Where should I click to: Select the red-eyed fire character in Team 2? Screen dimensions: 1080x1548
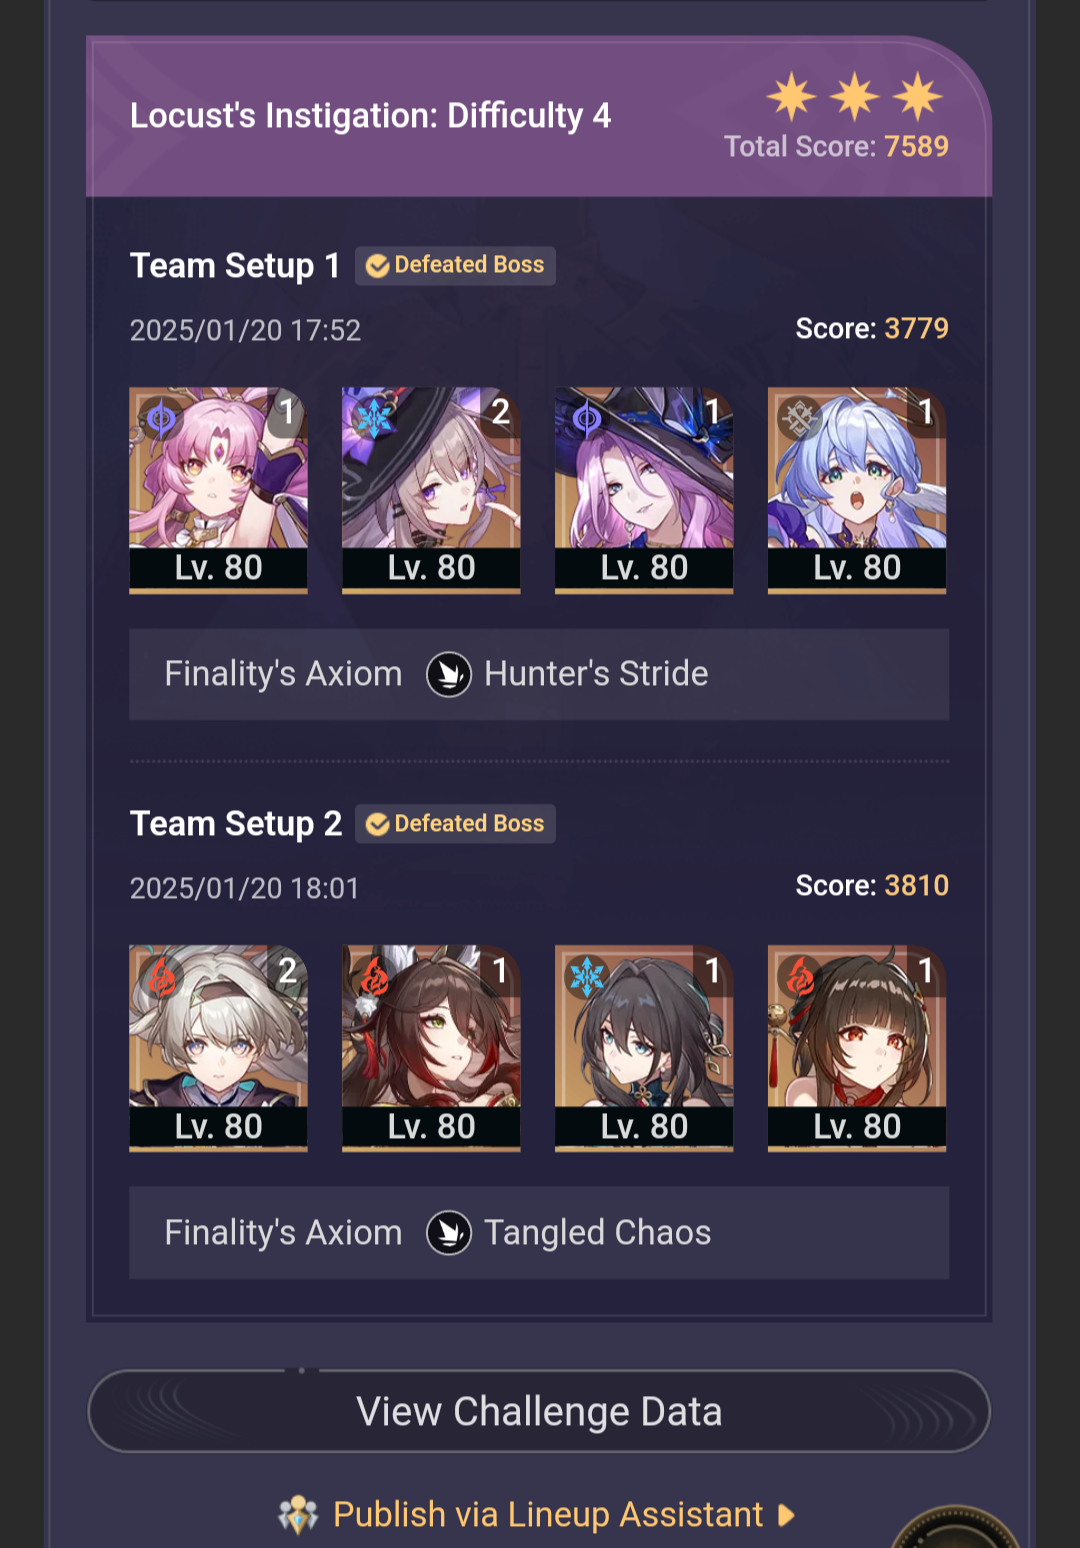pyautogui.click(x=857, y=1049)
